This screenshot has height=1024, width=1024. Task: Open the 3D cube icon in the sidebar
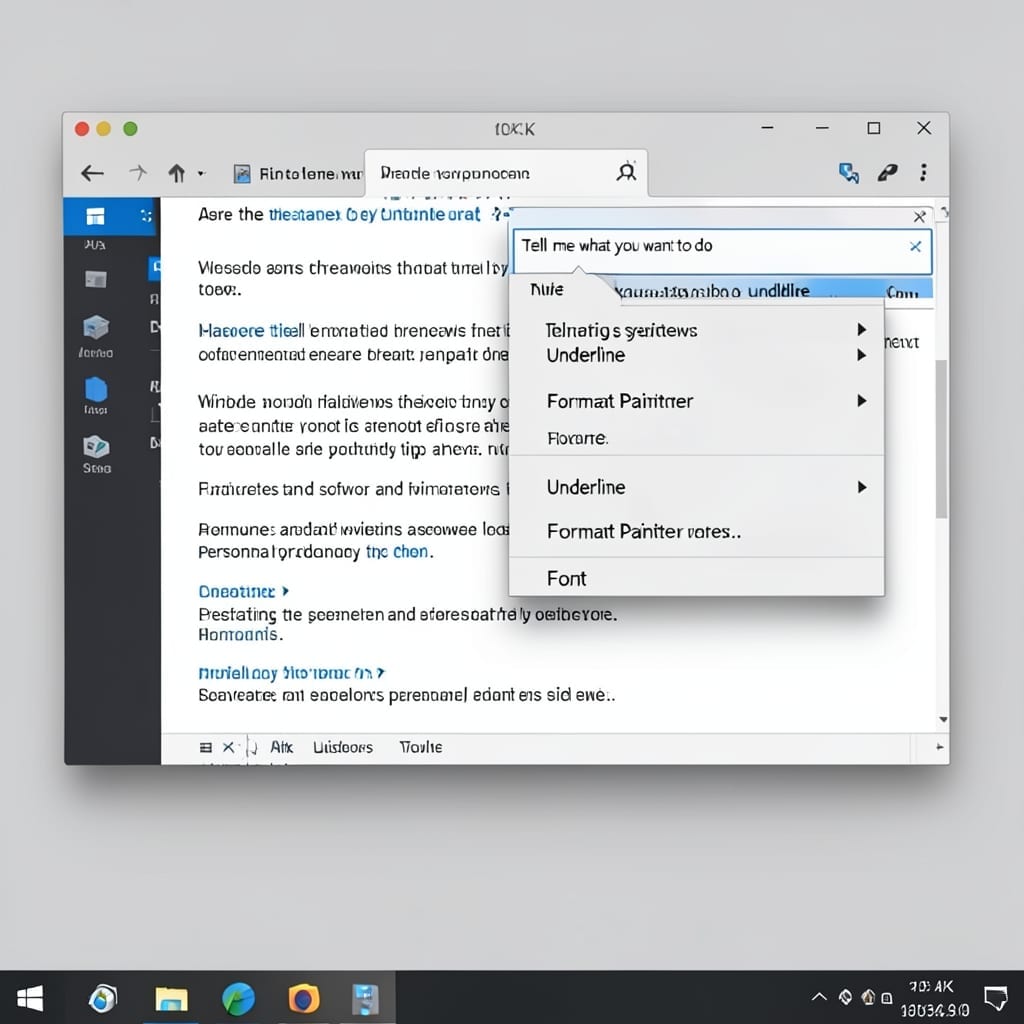point(96,327)
